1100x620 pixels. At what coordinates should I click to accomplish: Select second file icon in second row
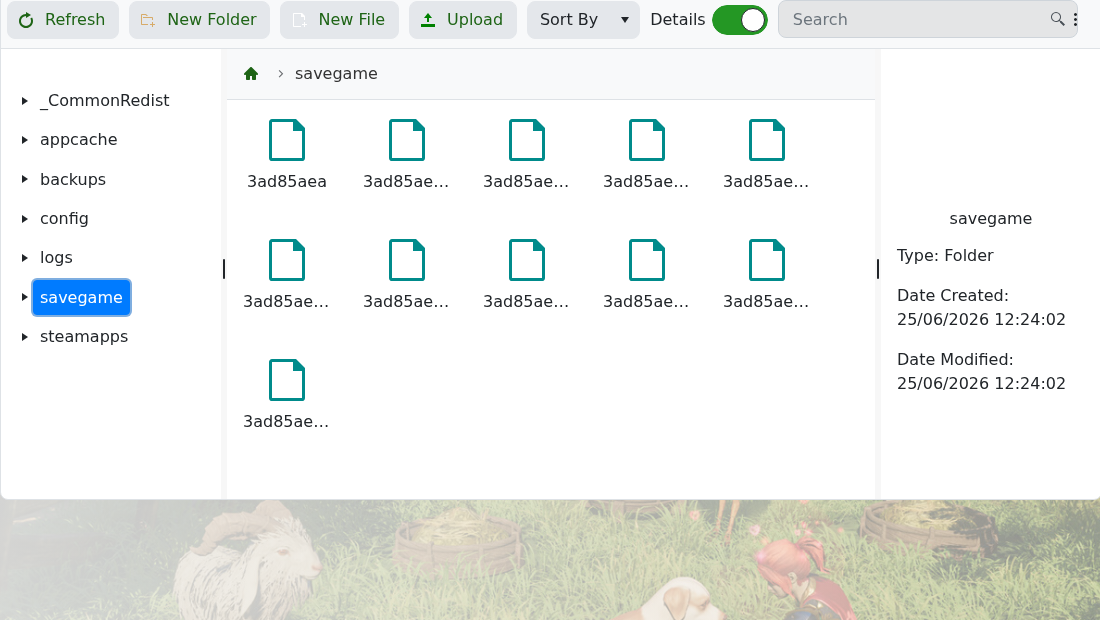407,260
